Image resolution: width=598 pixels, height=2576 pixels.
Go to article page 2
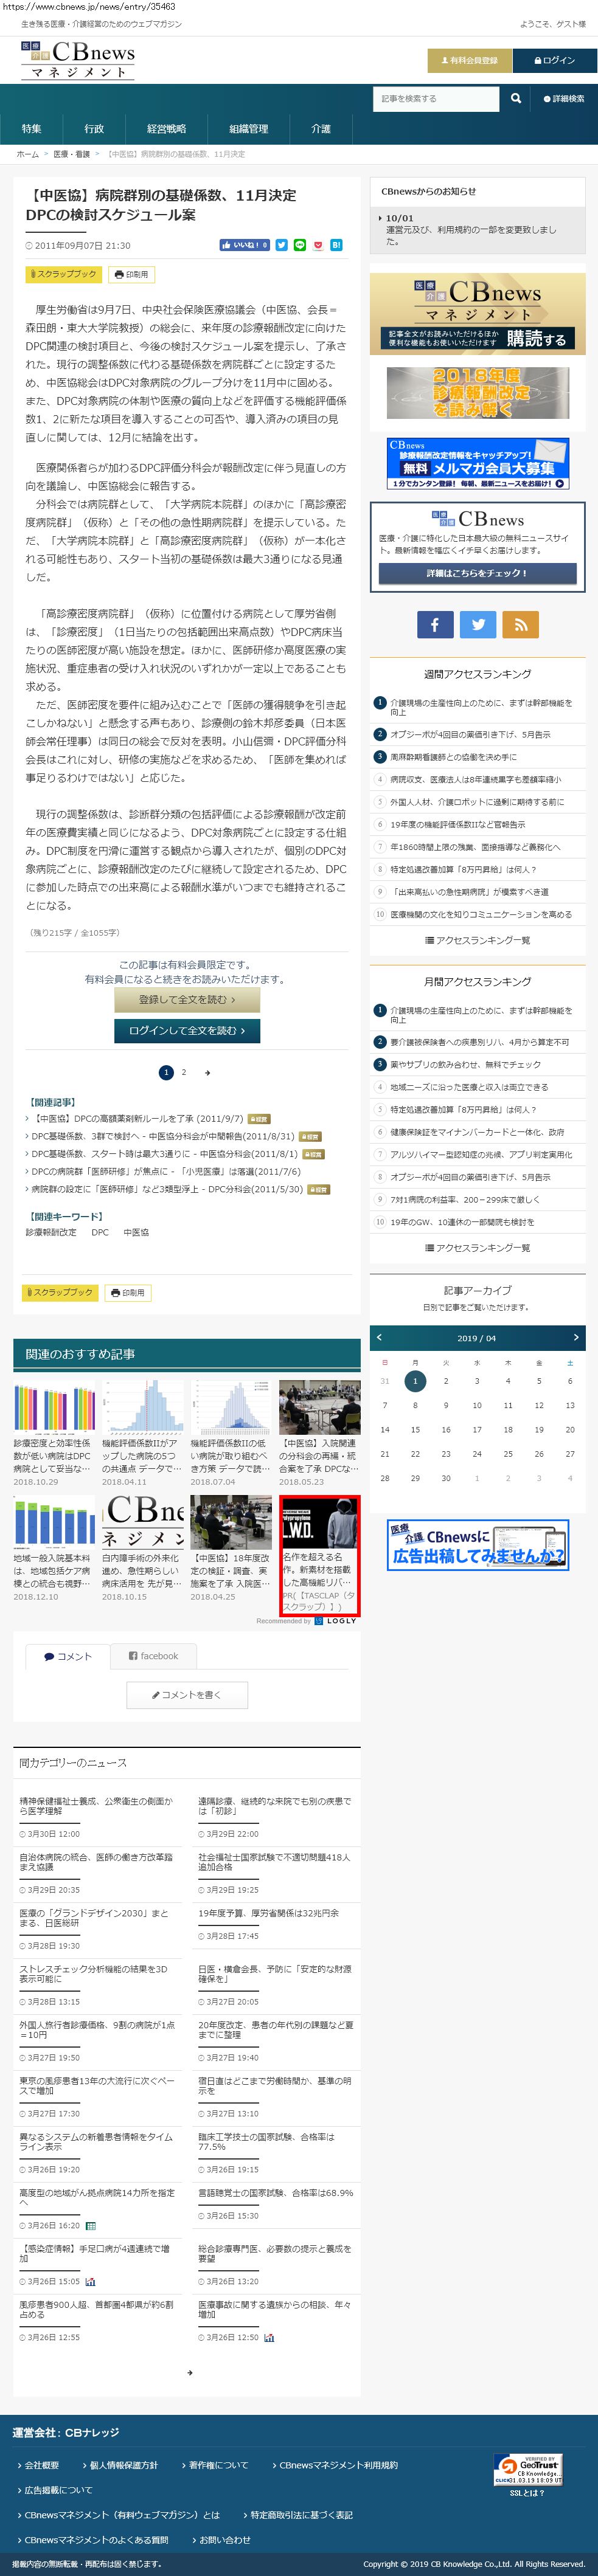[183, 1072]
